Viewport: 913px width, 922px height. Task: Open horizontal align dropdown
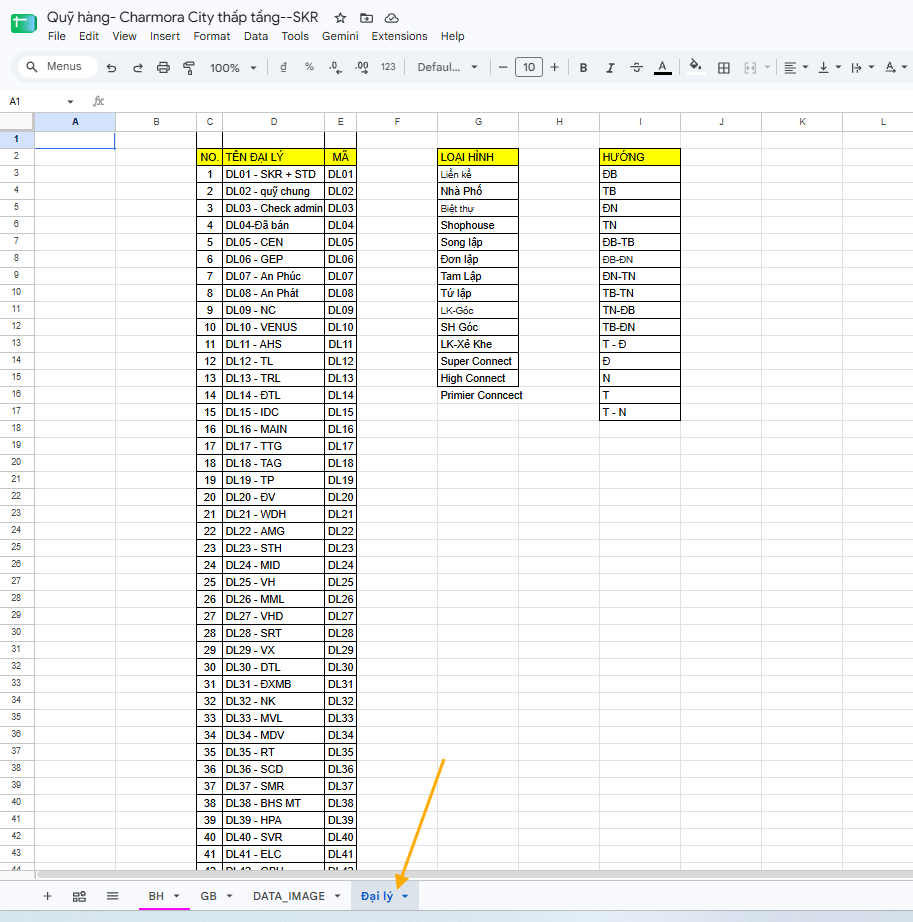coord(797,68)
